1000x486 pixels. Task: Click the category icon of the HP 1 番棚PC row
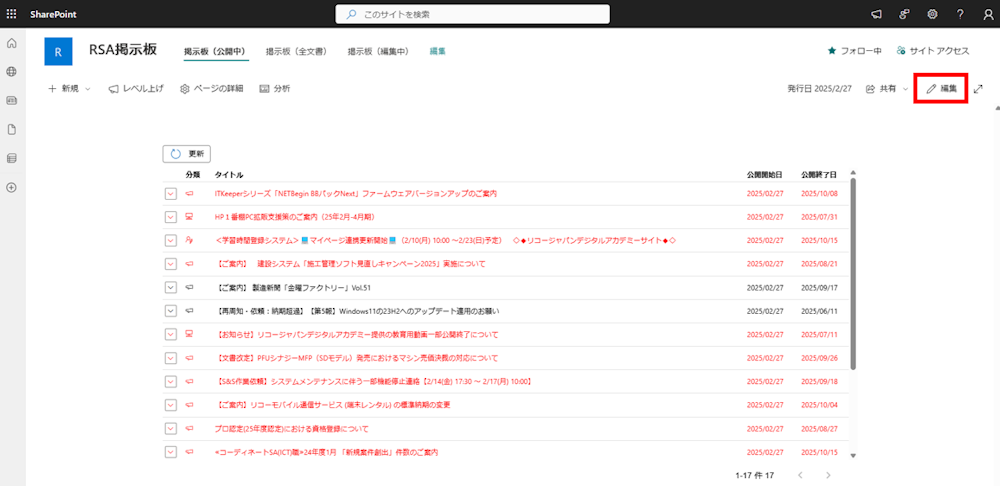(189, 217)
